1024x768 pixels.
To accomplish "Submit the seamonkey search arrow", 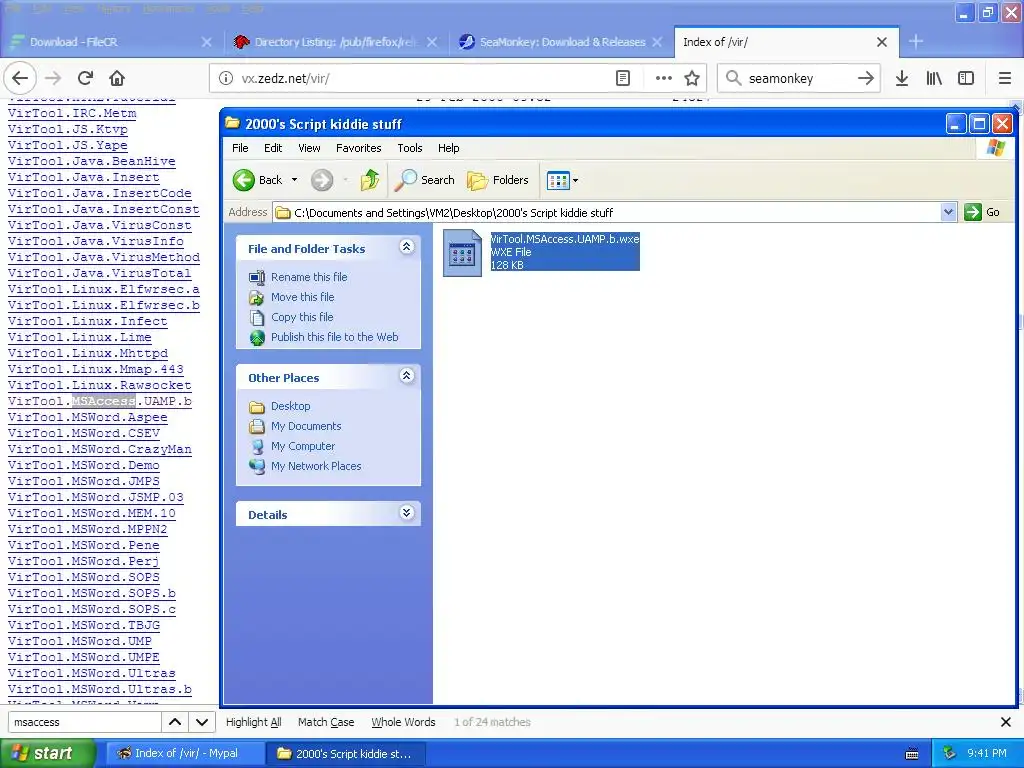I will [866, 78].
